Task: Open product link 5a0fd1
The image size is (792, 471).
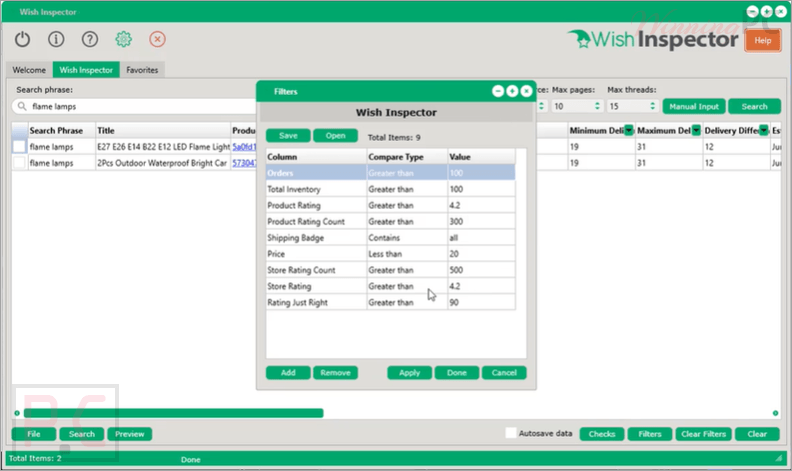Action: pos(244,147)
